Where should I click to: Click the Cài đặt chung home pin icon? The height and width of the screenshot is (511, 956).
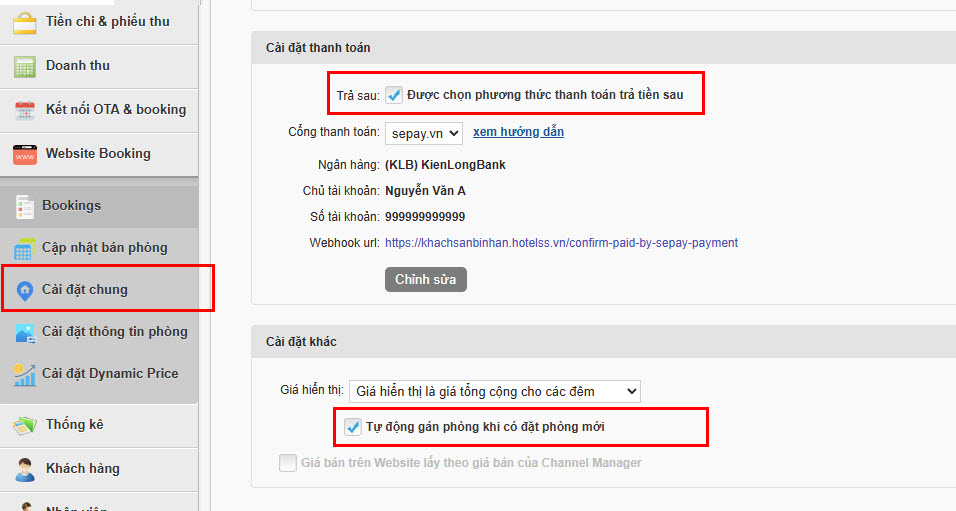pyautogui.click(x=24, y=291)
